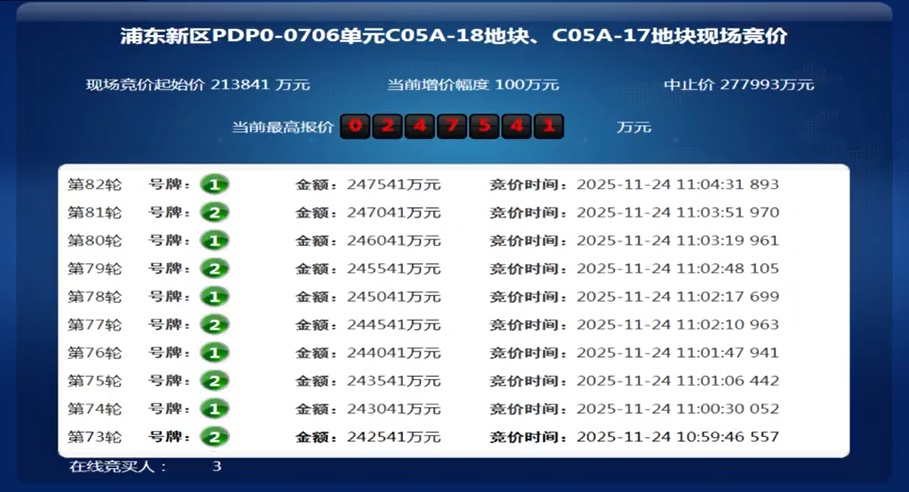This screenshot has width=909, height=492.
Task: Select the green paddle badge for round 75
Action: click(x=214, y=381)
